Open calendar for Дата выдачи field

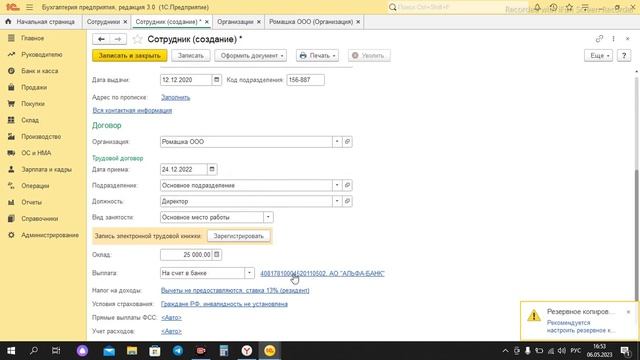(217, 80)
